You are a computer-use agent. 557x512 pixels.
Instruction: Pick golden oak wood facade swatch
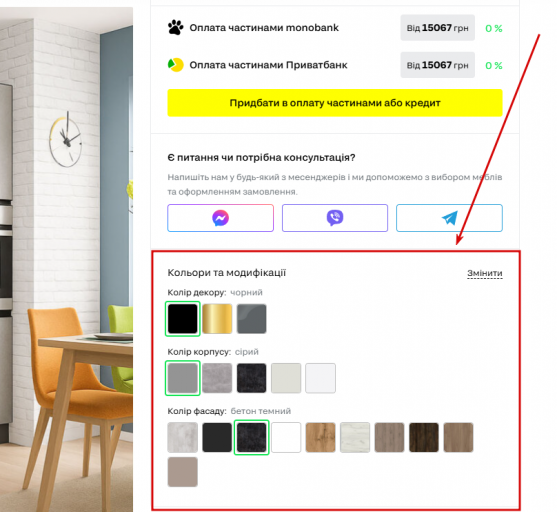(320, 437)
